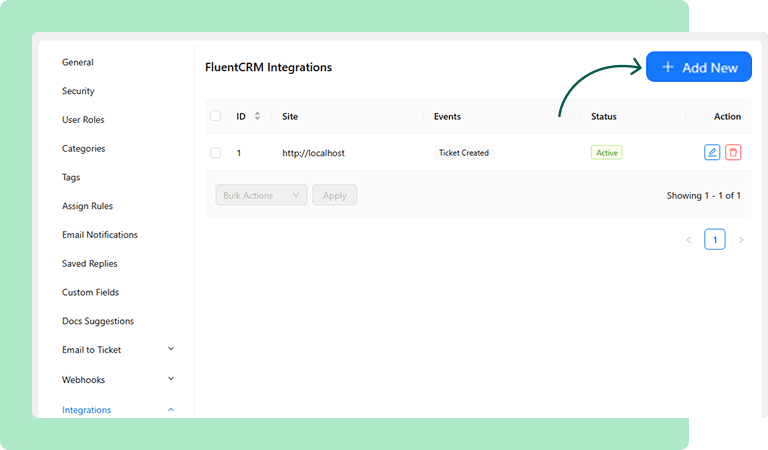
Task: Open Categories settings
Action: (83, 148)
